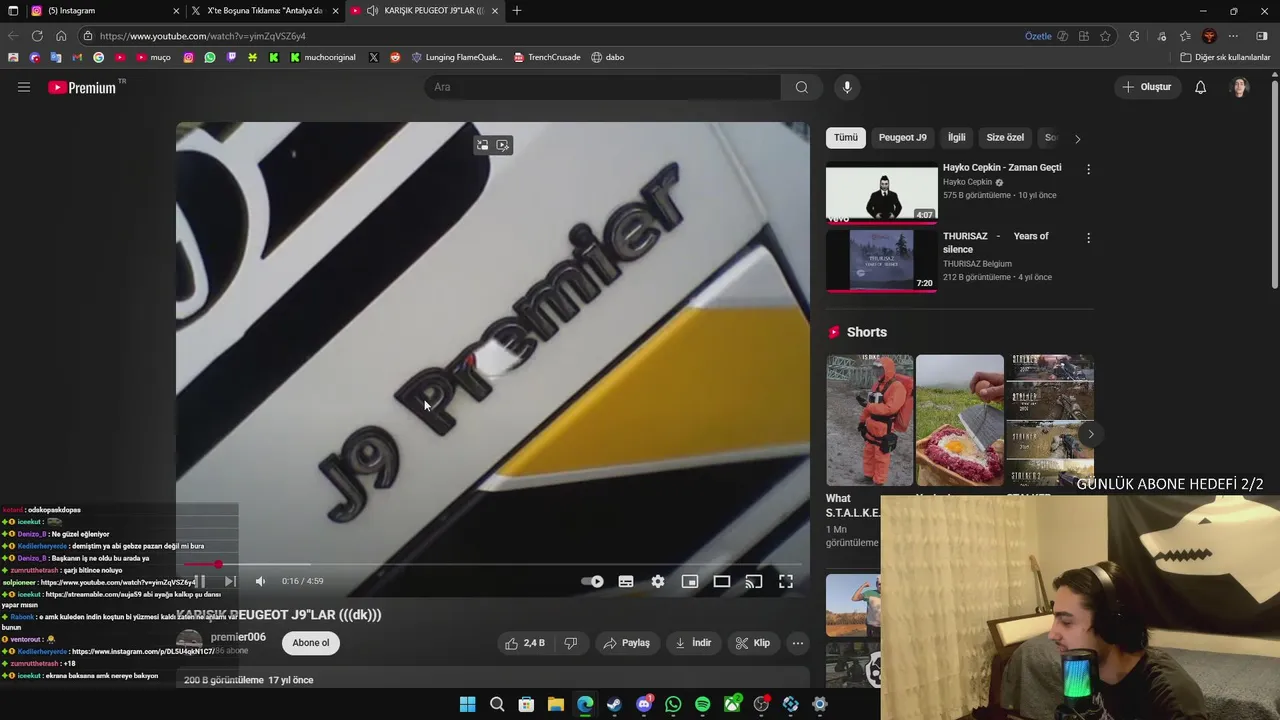Open more actions three-dot menu
The height and width of the screenshot is (720, 1280).
coord(797,643)
